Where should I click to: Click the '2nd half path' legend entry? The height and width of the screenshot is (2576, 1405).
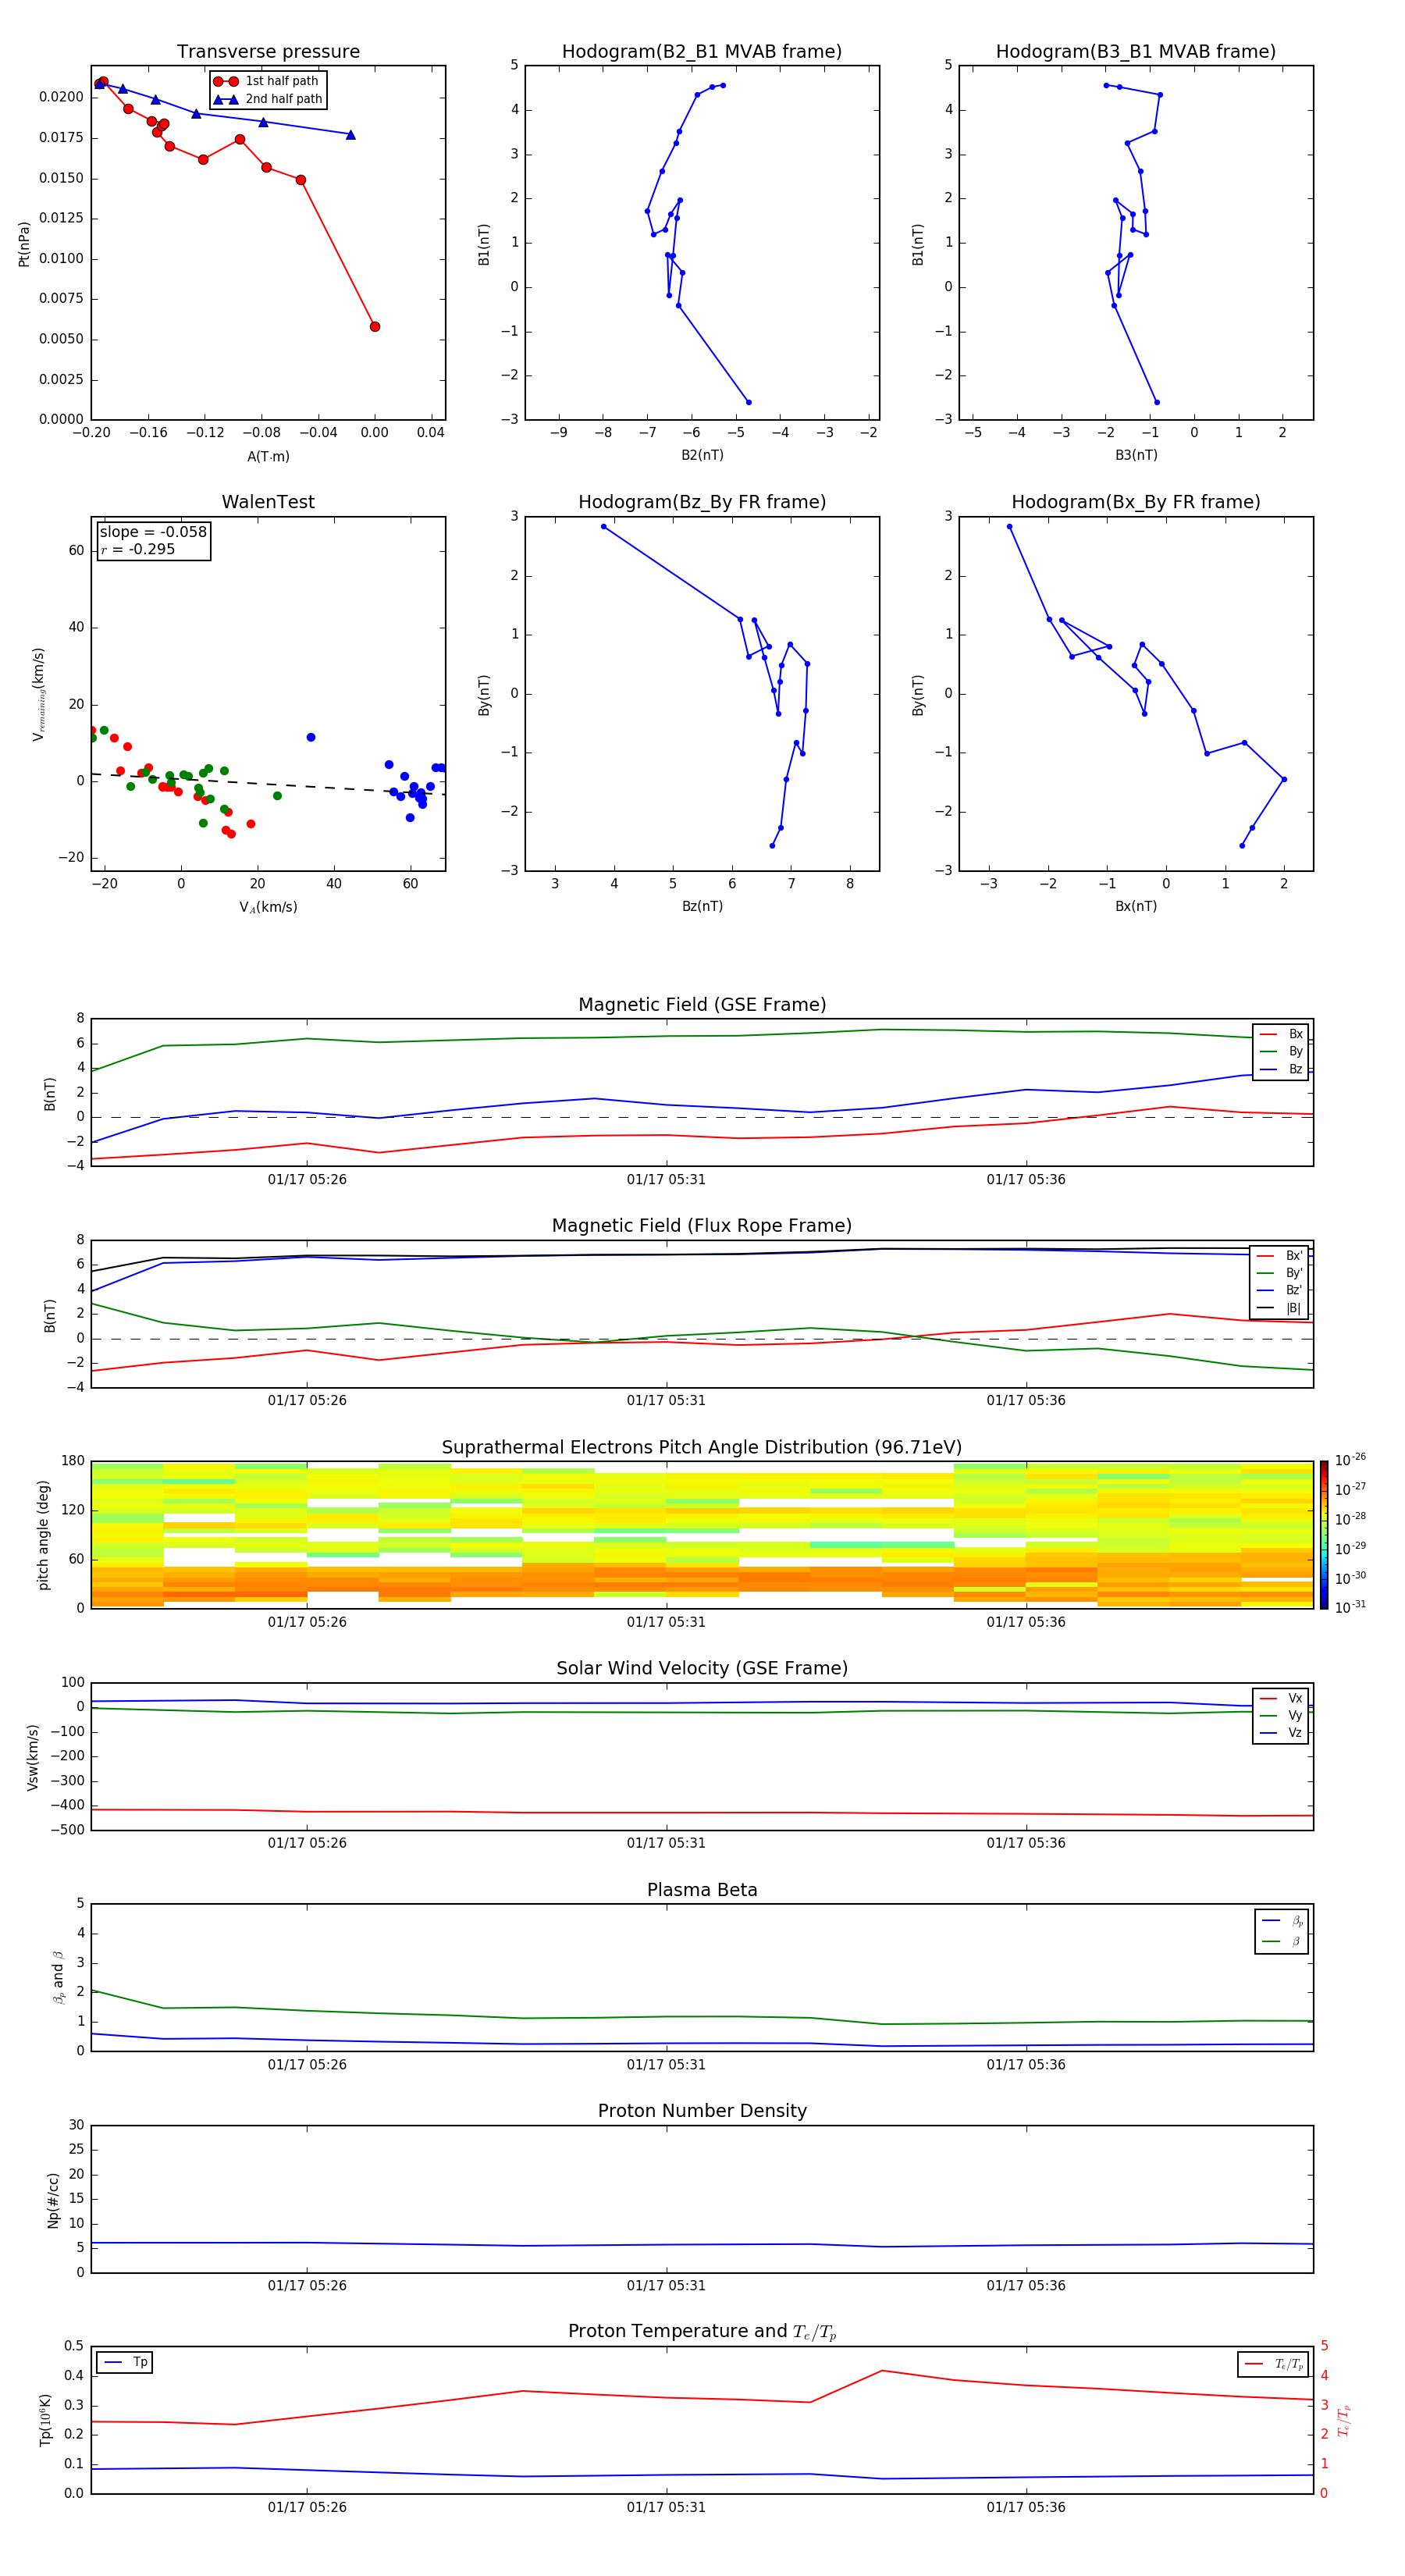[268, 99]
